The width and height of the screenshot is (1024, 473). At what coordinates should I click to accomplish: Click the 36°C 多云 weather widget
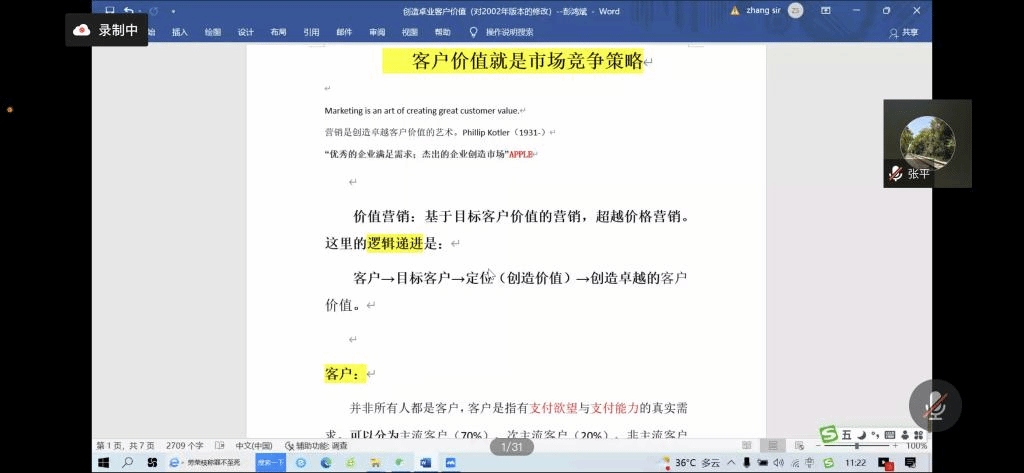(690, 463)
